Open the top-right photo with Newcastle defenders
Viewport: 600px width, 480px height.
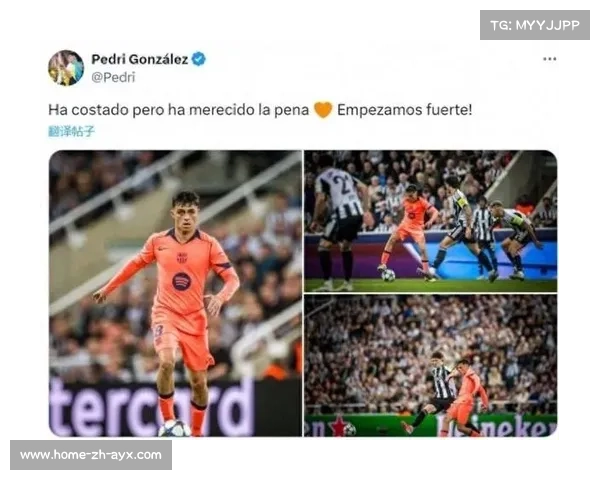point(431,221)
